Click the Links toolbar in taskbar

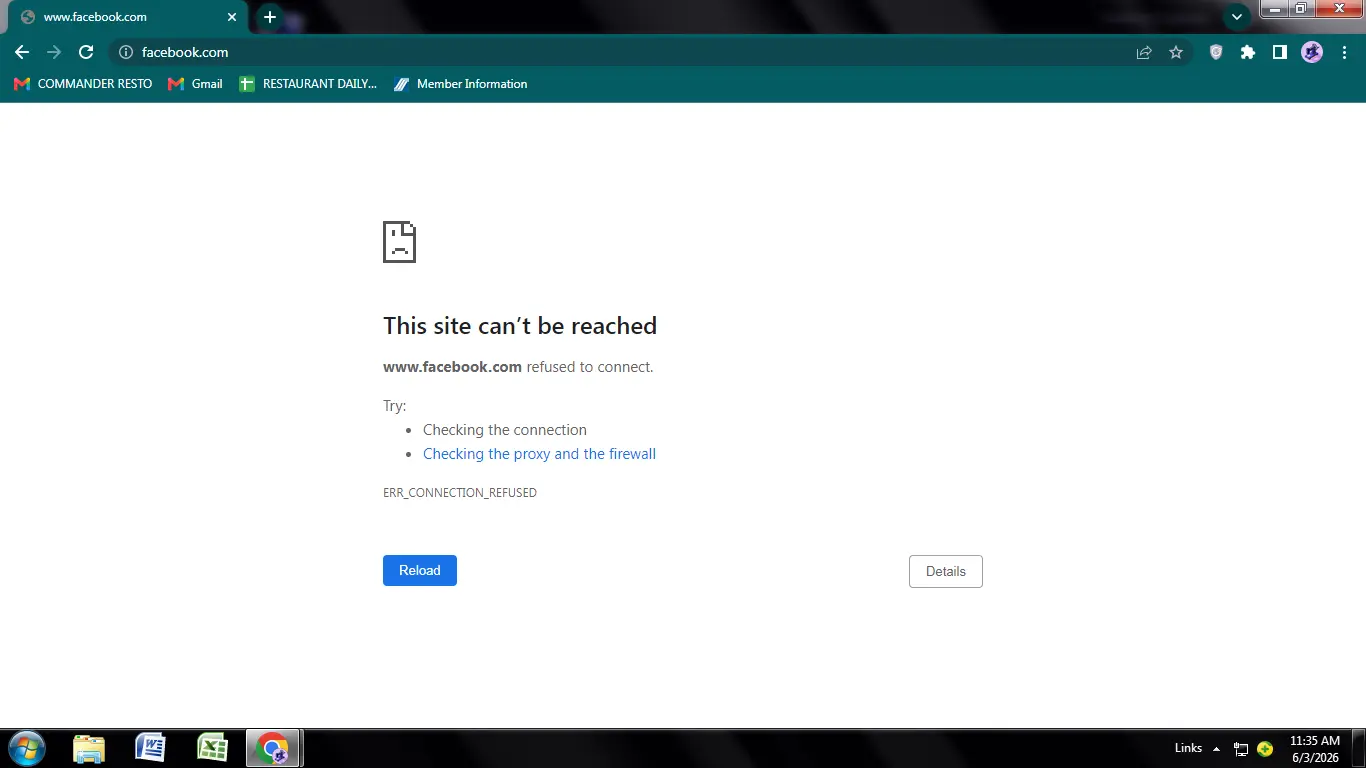(1188, 748)
